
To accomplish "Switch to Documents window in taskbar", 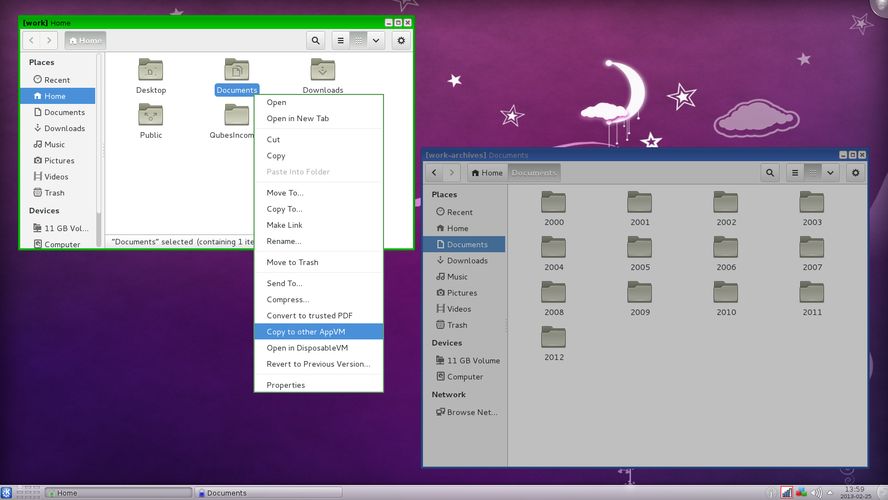I will [268, 493].
